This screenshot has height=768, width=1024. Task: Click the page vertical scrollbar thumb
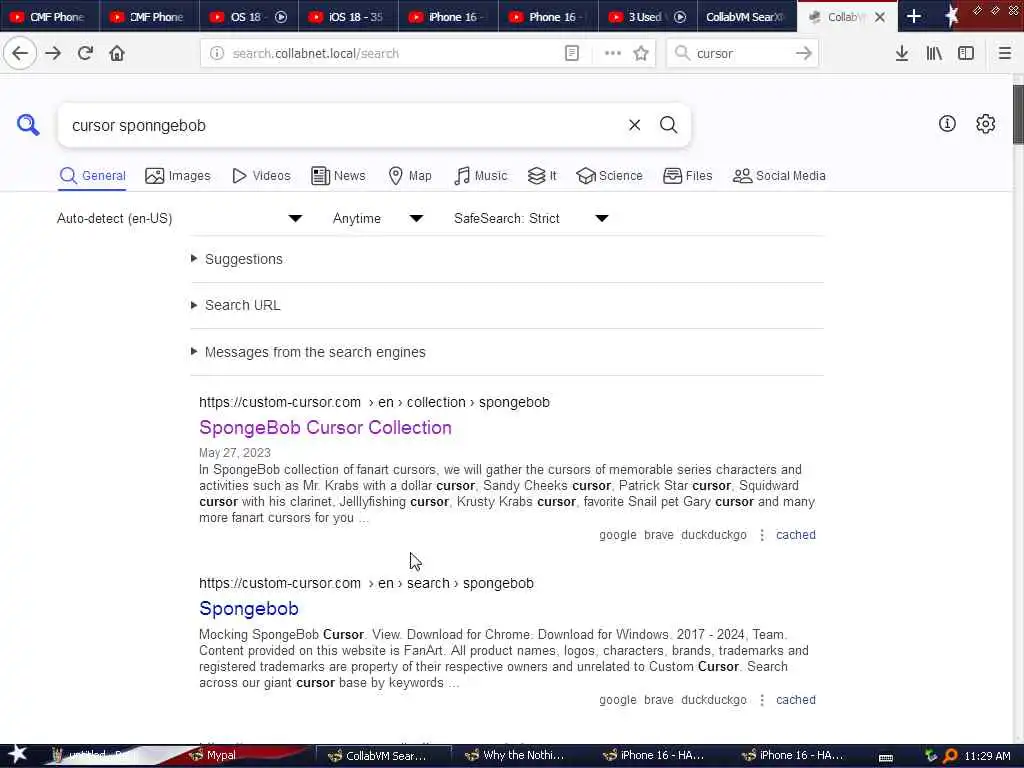(x=1018, y=114)
